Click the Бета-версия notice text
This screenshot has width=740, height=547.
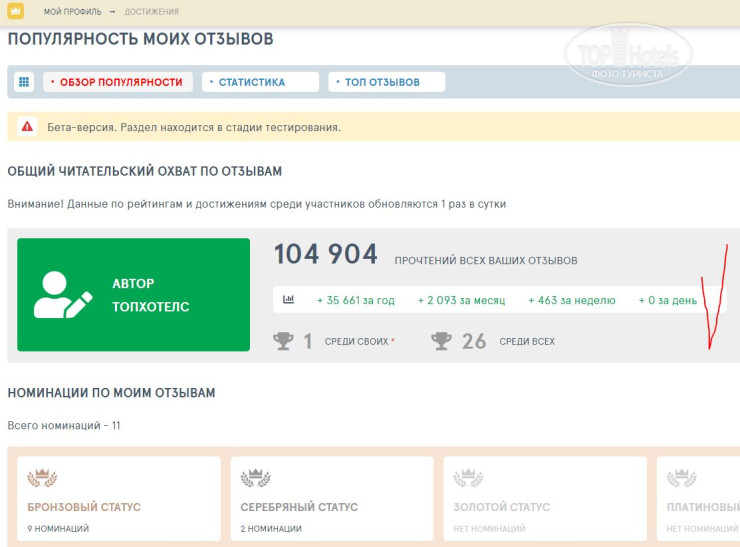pyautogui.click(x=193, y=127)
